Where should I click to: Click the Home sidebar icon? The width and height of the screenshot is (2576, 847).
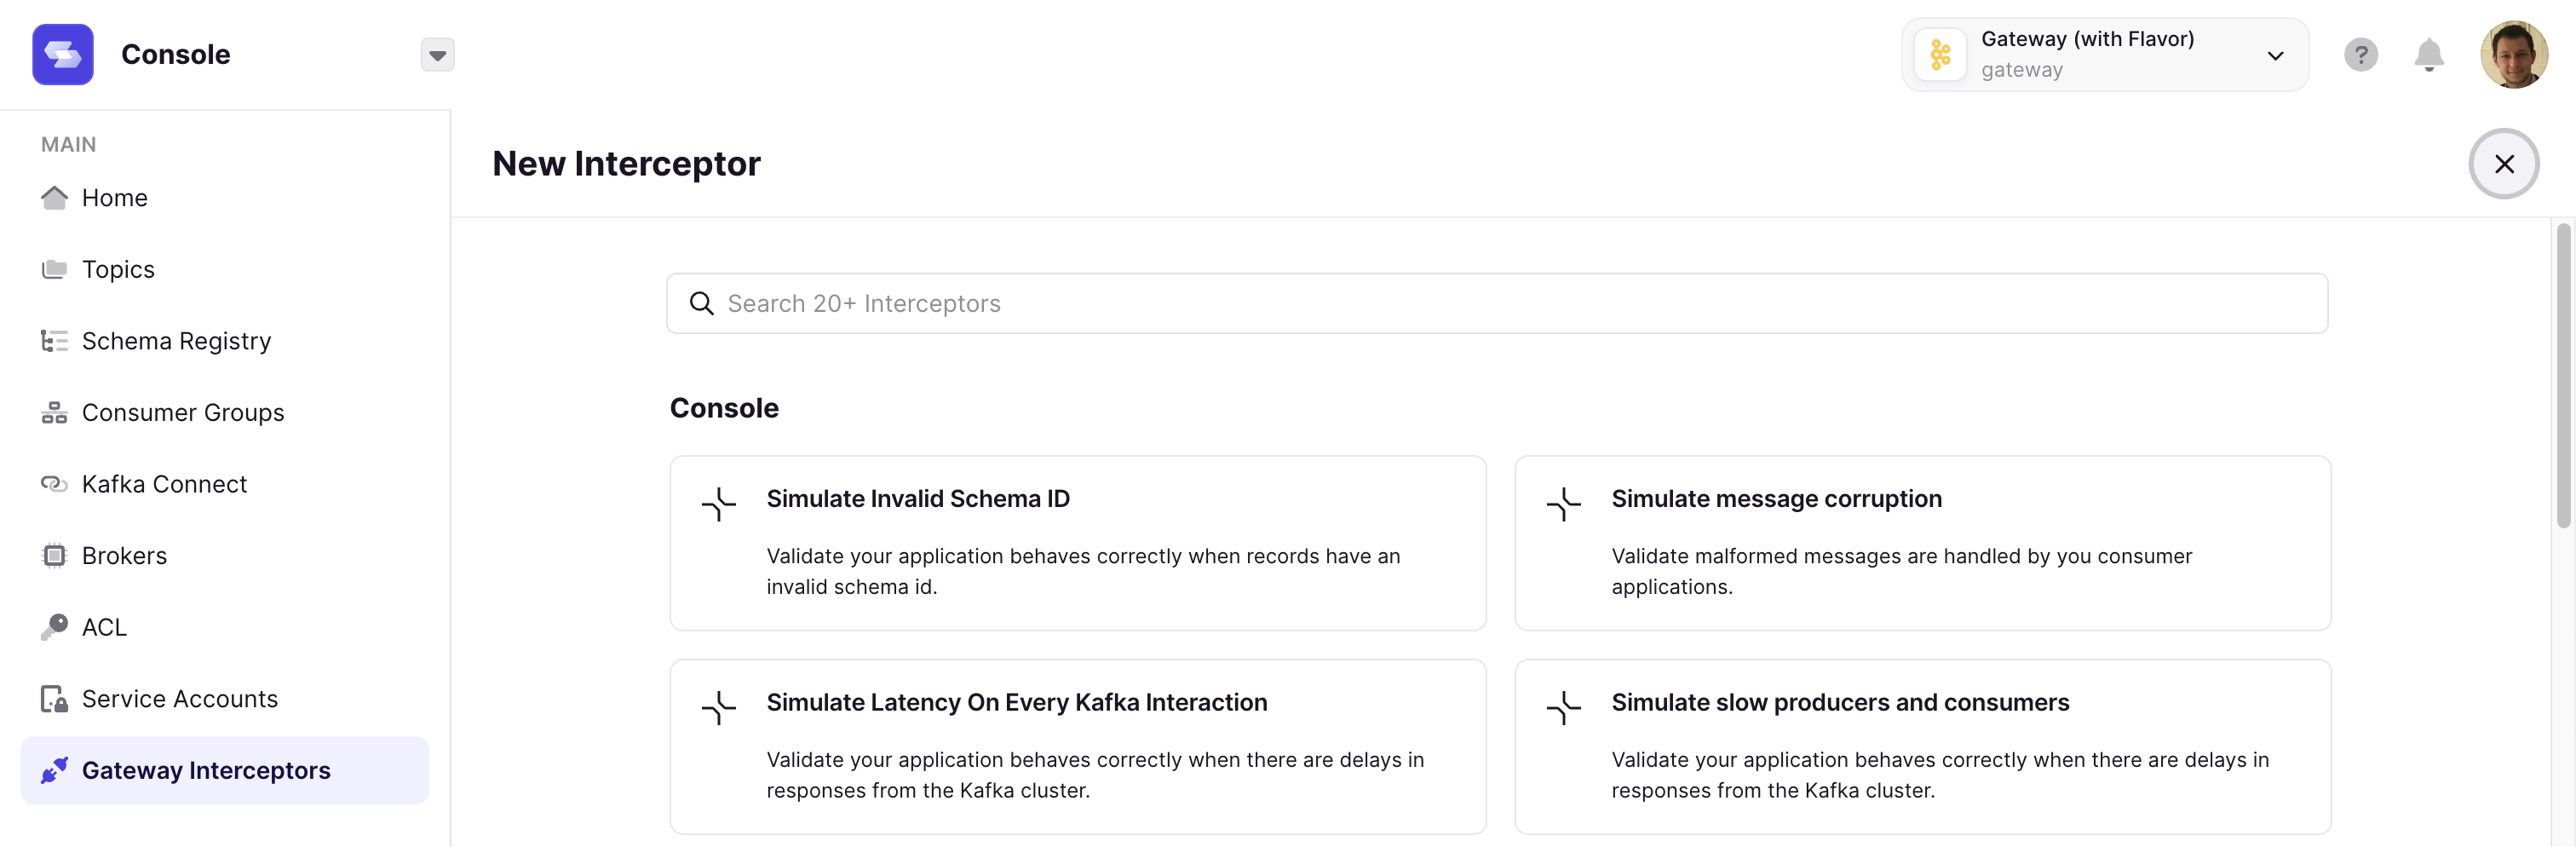coord(54,198)
